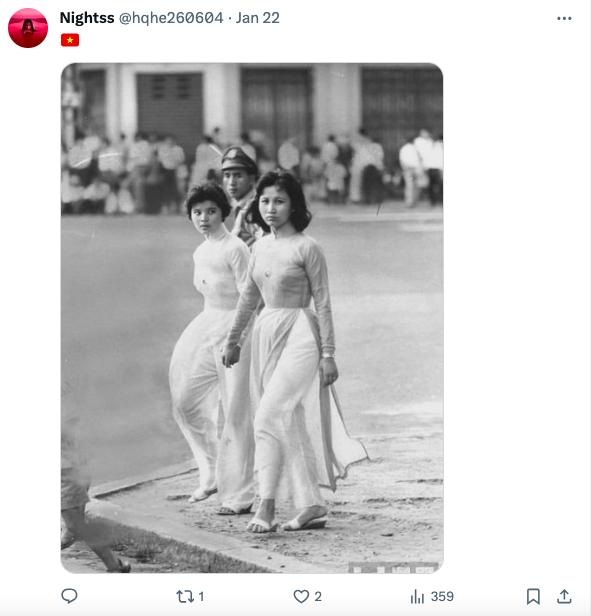The width and height of the screenshot is (591, 616).
Task: Click the Vietnam flag emoji below the name
Action: 70,40
